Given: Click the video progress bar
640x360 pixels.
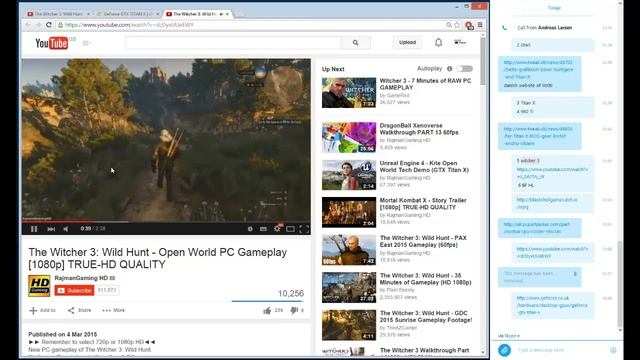Looking at the screenshot, I should click(x=166, y=222).
